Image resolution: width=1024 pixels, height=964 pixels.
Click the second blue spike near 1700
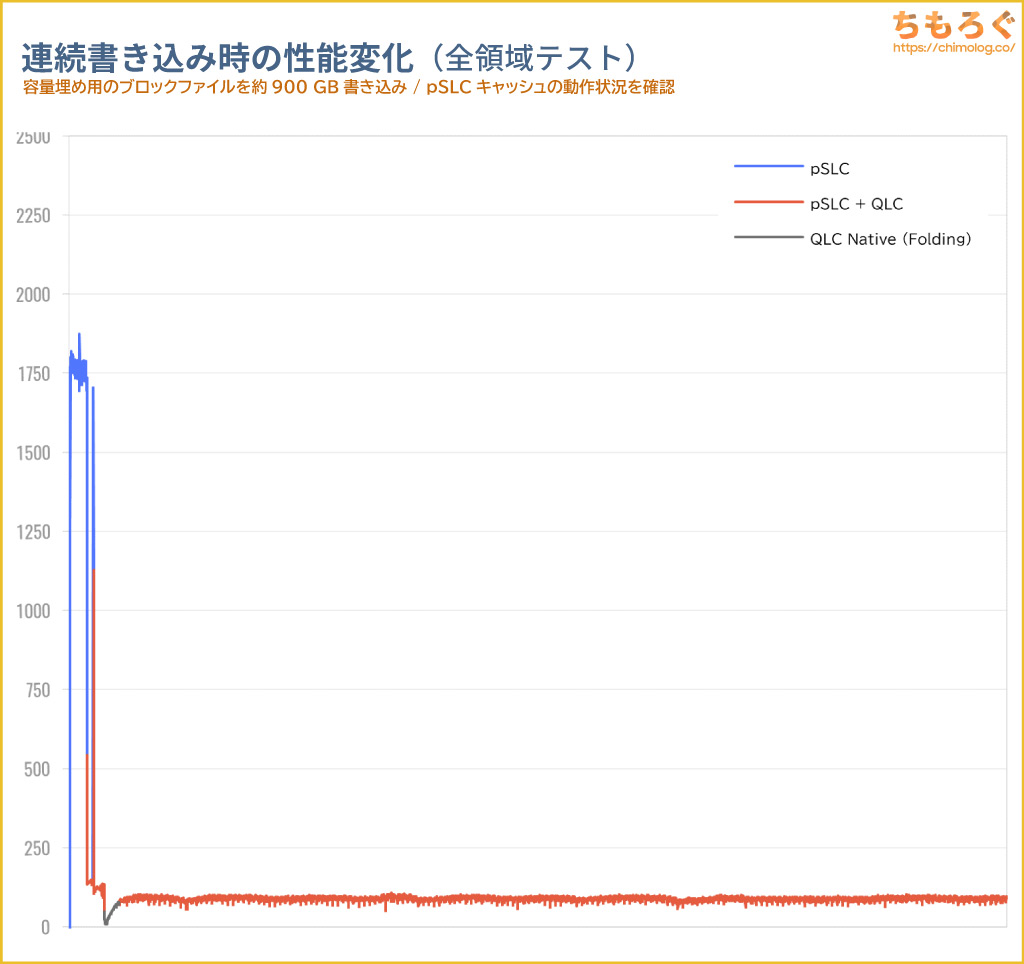pyautogui.click(x=93, y=390)
